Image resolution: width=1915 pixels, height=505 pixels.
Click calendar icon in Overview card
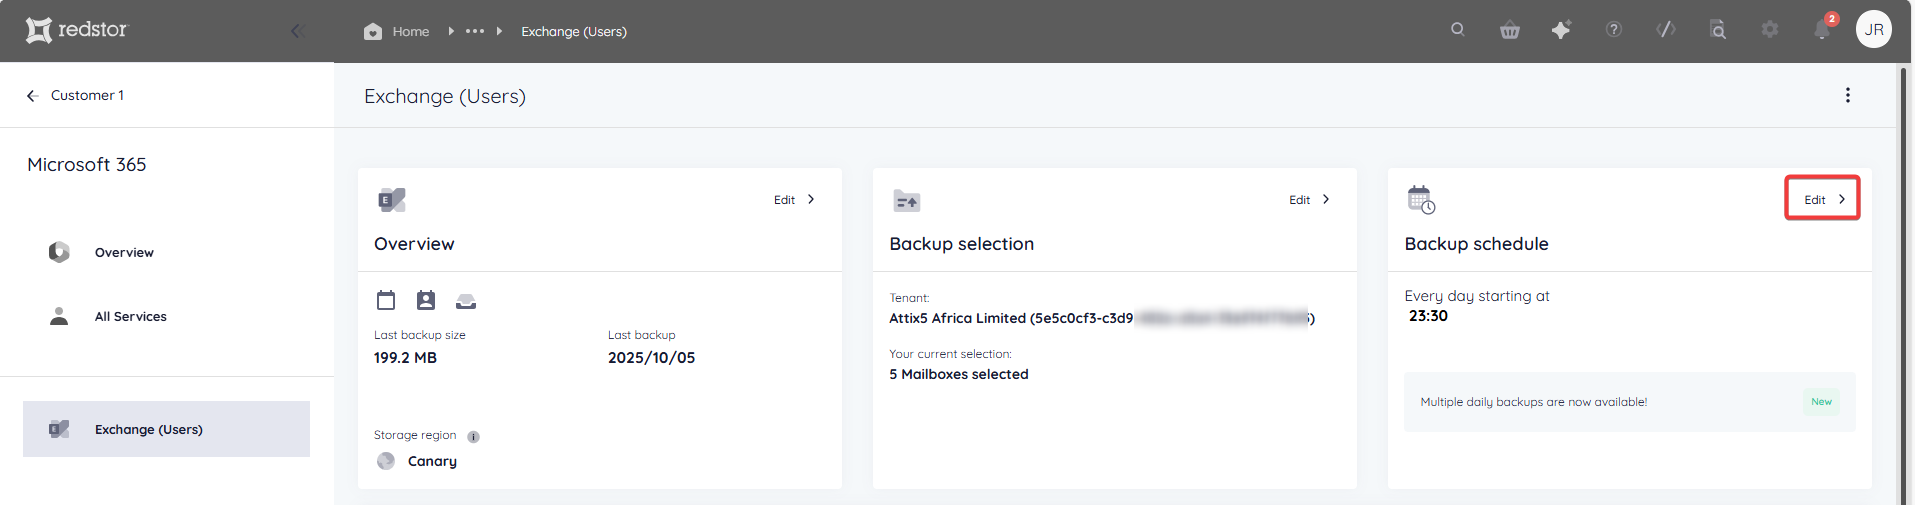(x=386, y=300)
